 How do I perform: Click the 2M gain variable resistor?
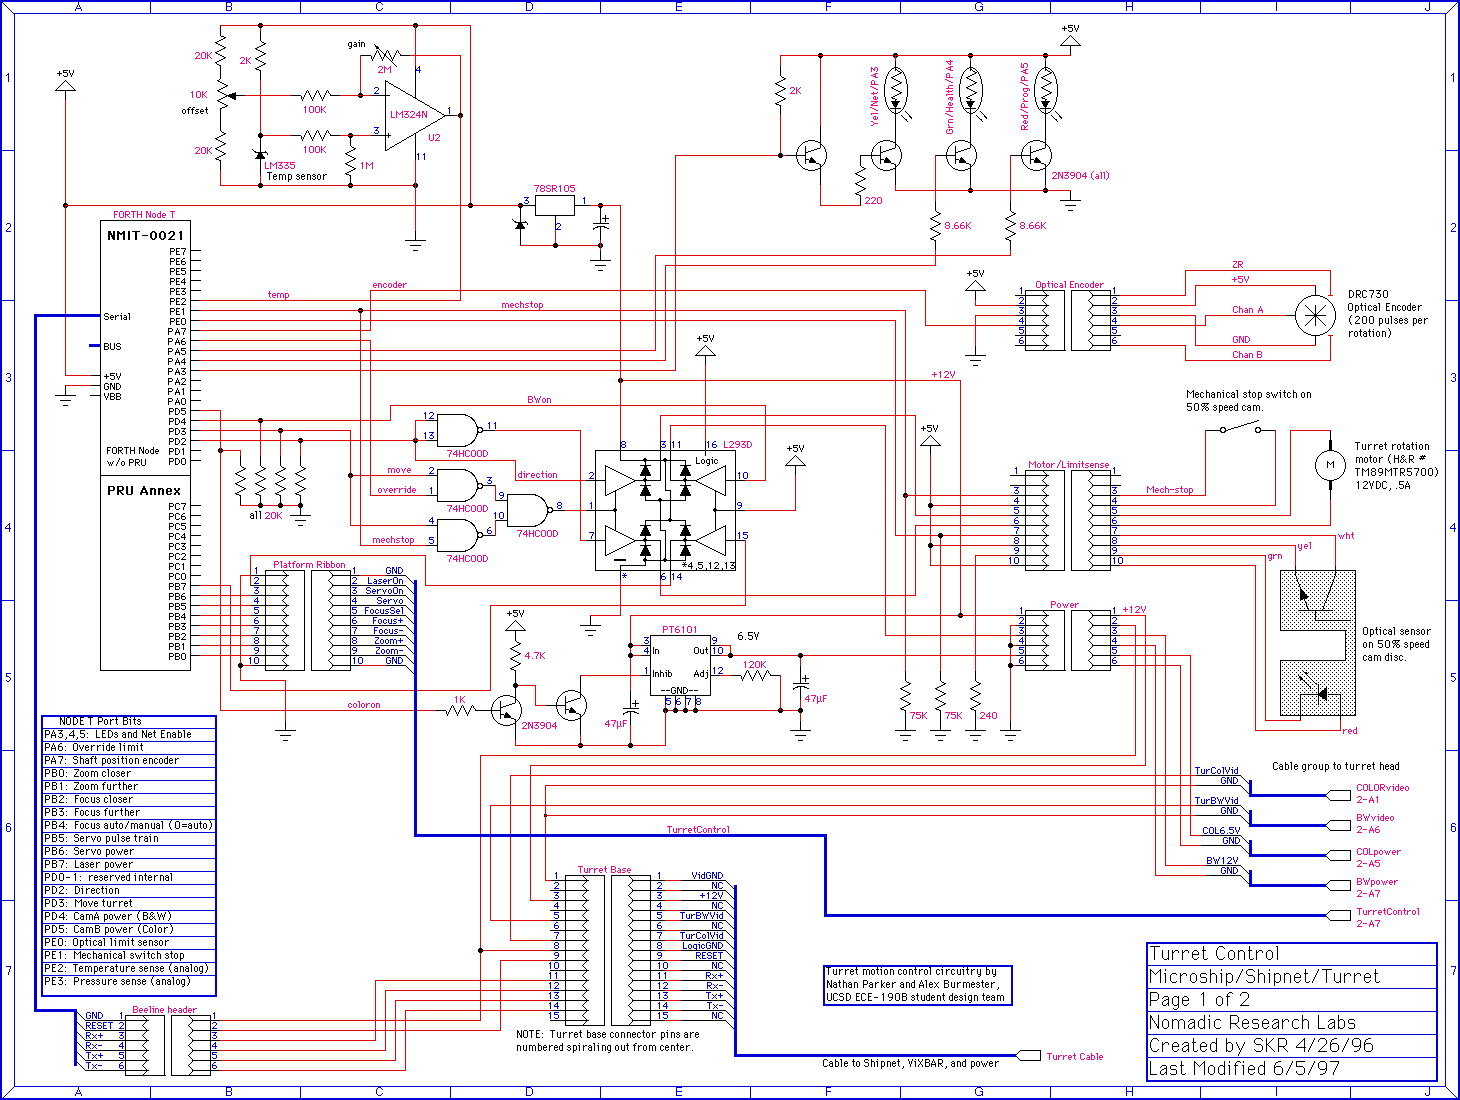(385, 55)
